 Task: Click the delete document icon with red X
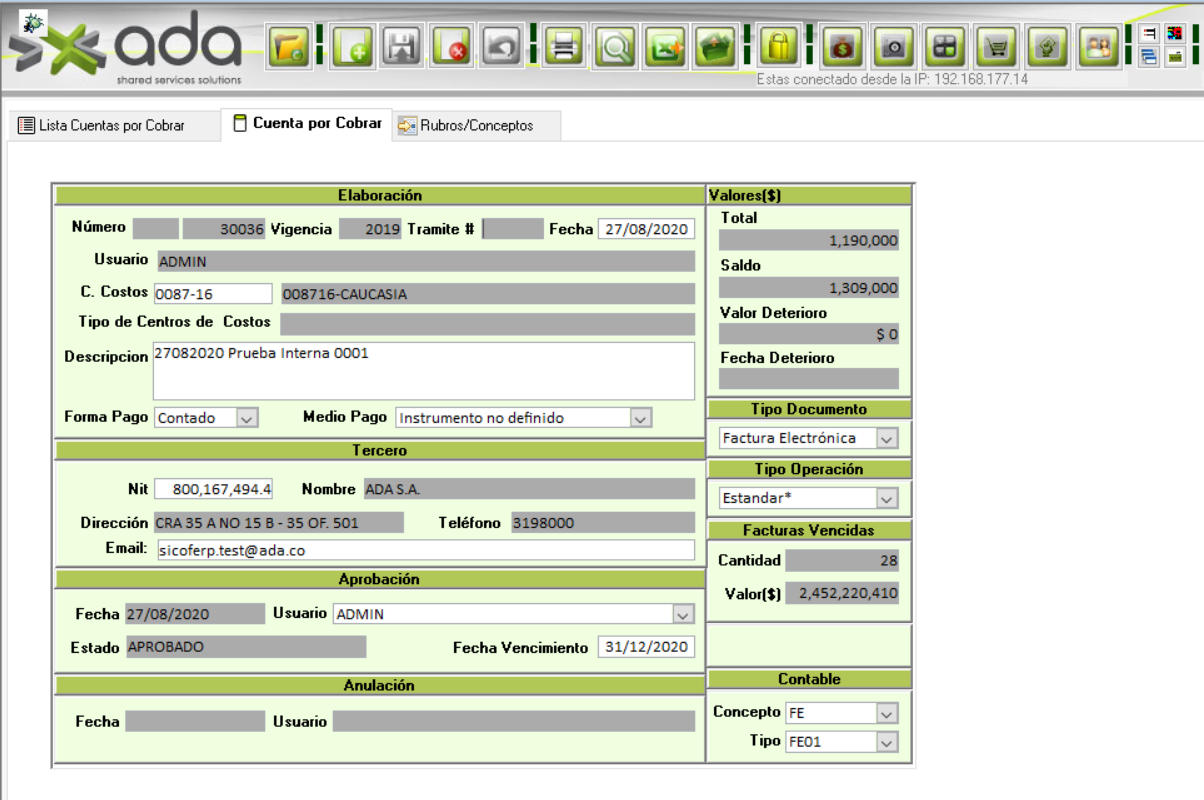(x=453, y=47)
